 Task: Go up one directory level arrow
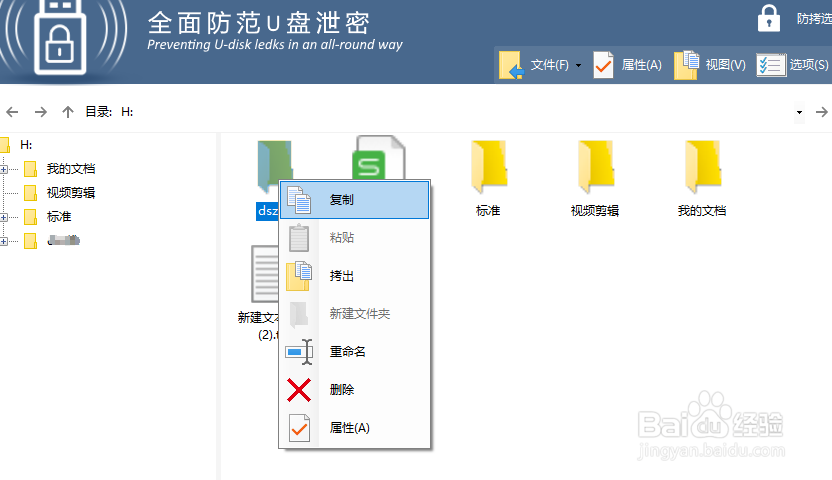coord(67,112)
